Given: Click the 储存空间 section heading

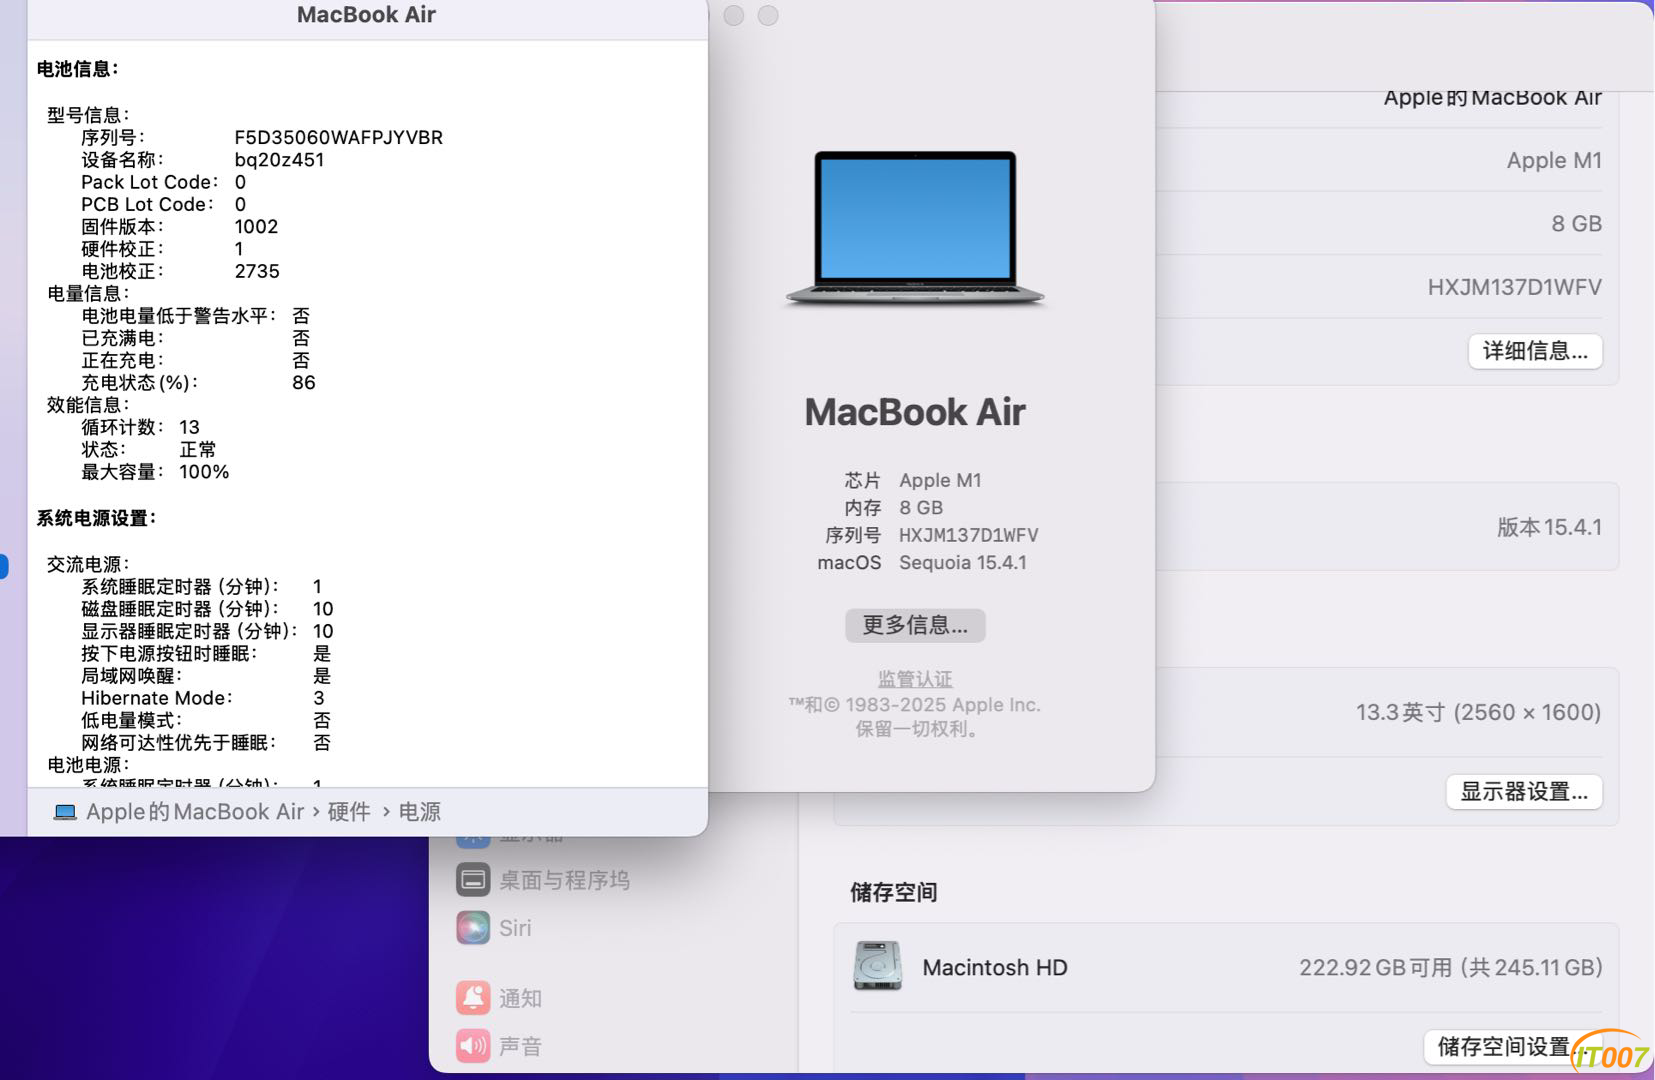Looking at the screenshot, I should [893, 892].
